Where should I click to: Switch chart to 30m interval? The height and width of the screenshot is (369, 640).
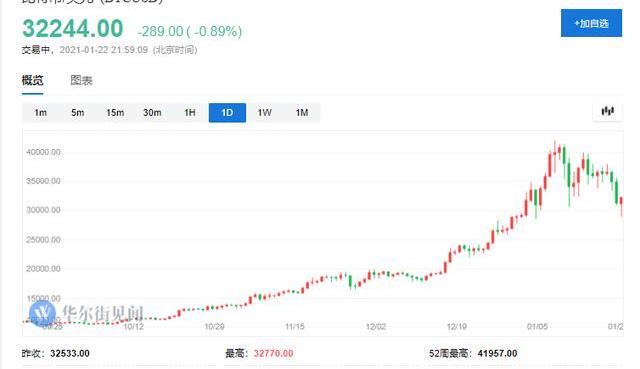coord(152,113)
